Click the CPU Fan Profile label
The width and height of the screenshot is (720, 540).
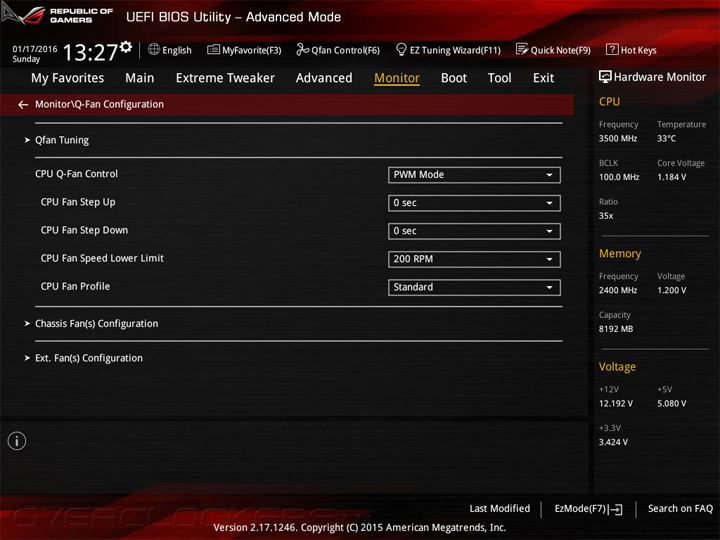[75, 287]
